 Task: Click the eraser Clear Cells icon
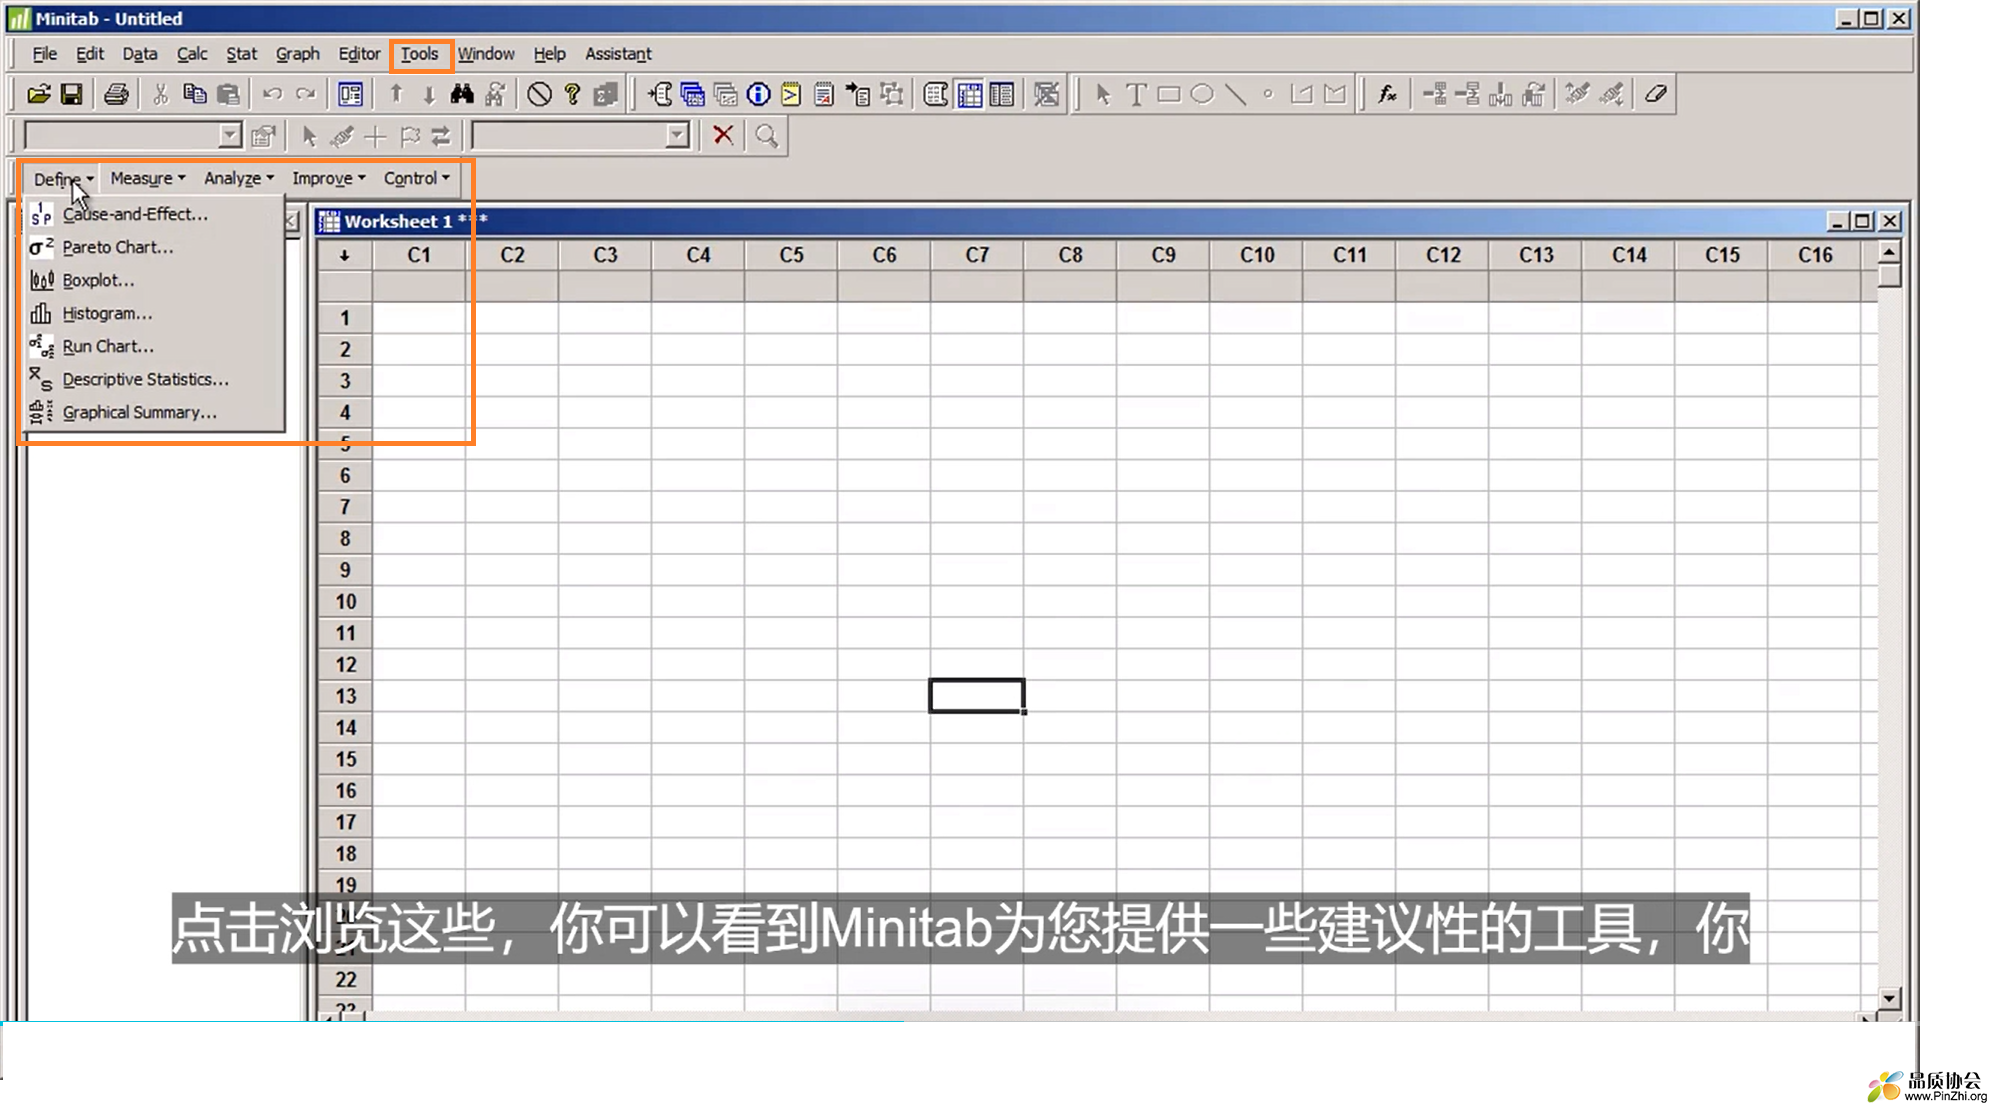coord(1655,94)
